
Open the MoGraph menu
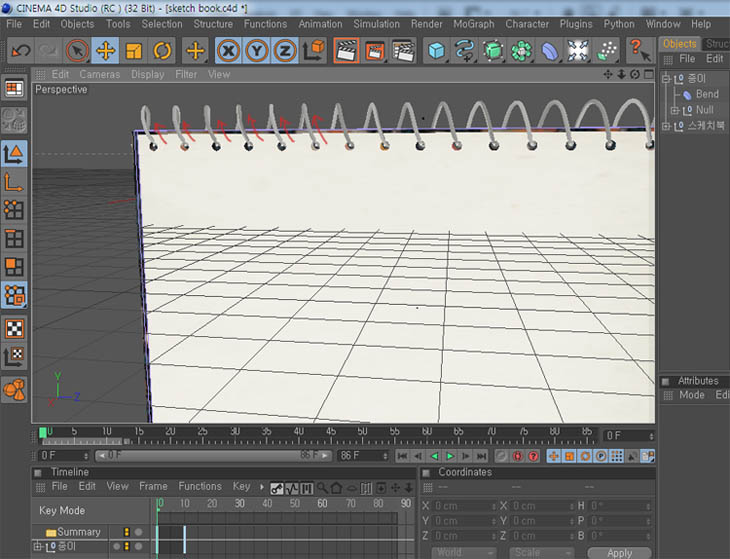click(473, 24)
